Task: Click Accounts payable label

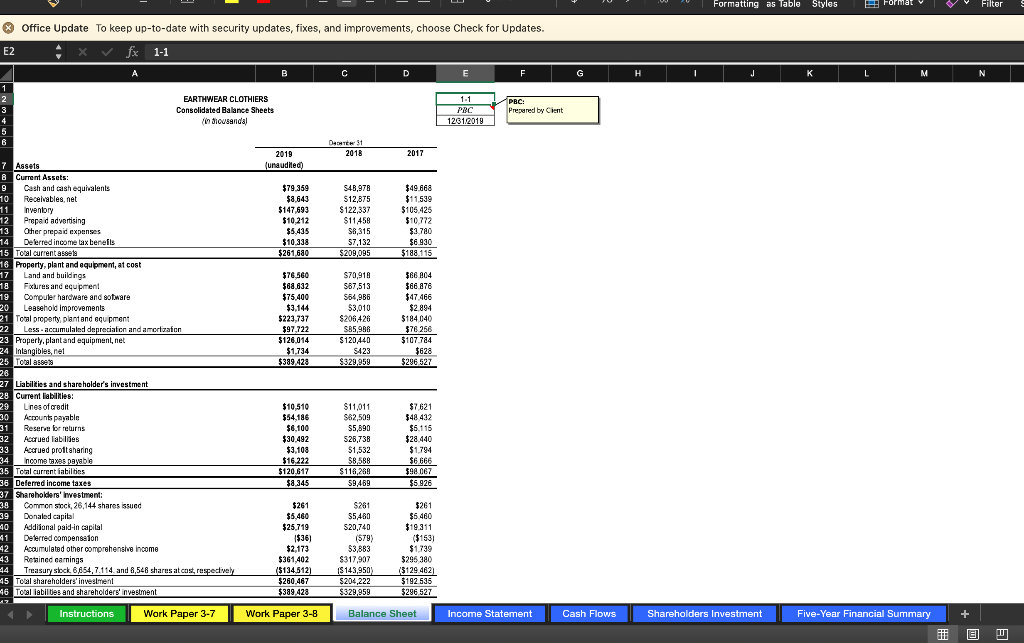Action: pyautogui.click(x=52, y=417)
